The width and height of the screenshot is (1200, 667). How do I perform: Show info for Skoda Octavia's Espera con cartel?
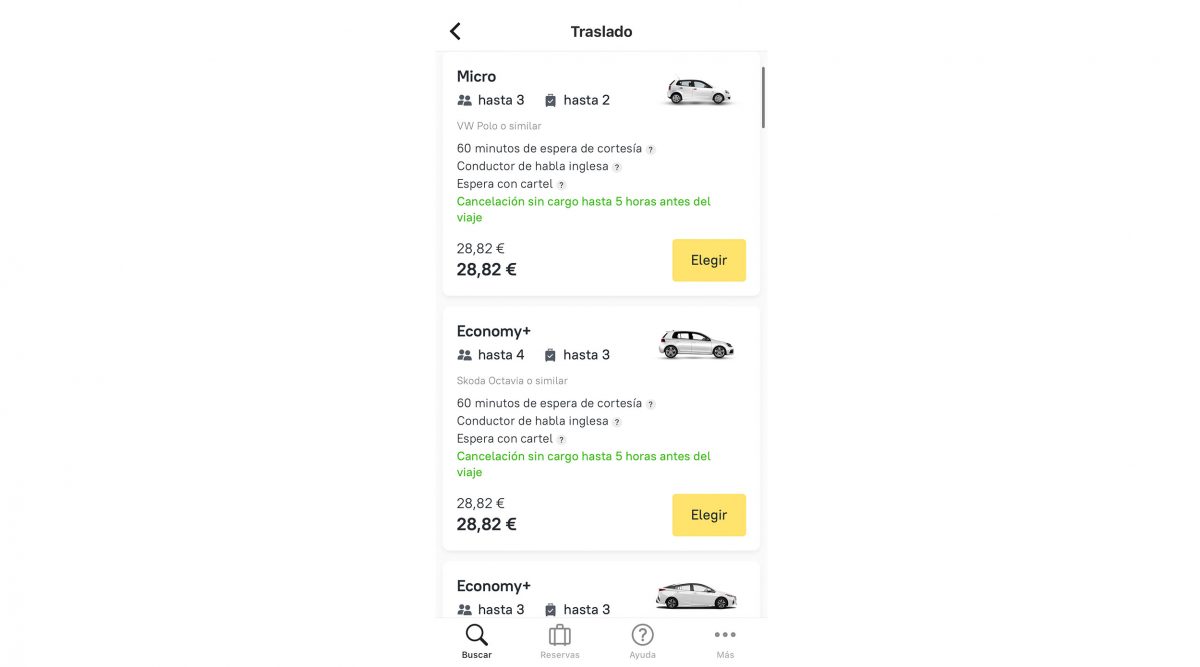(561, 439)
